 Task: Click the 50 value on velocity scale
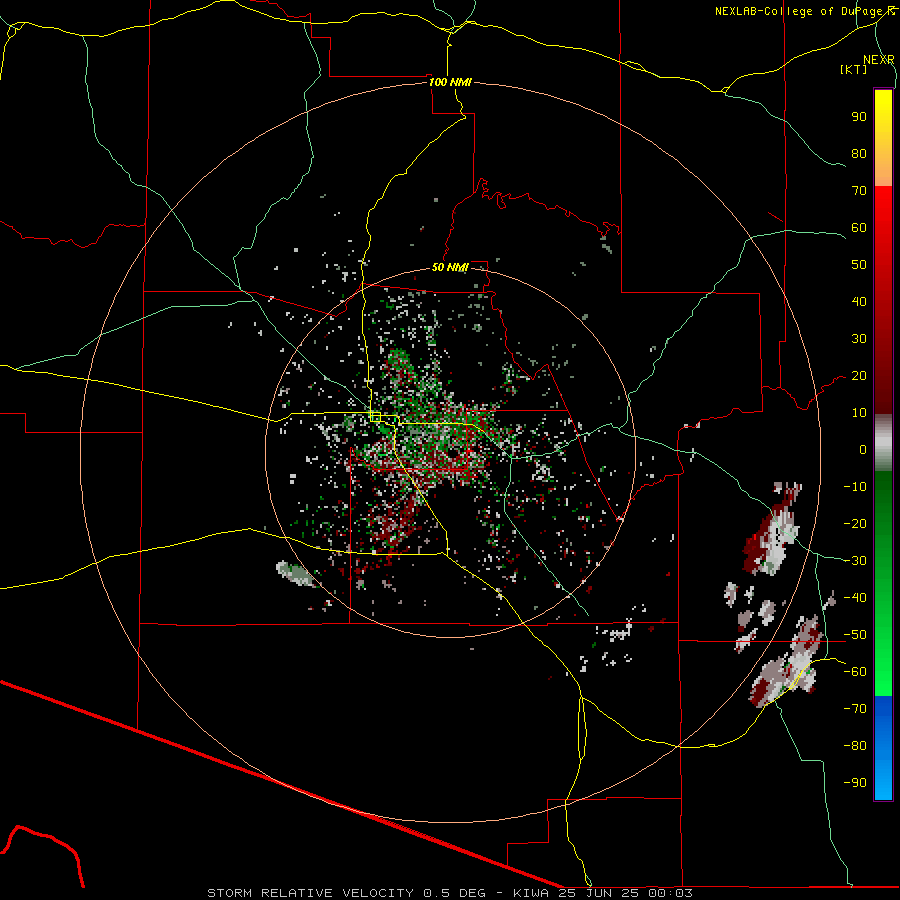(x=859, y=265)
